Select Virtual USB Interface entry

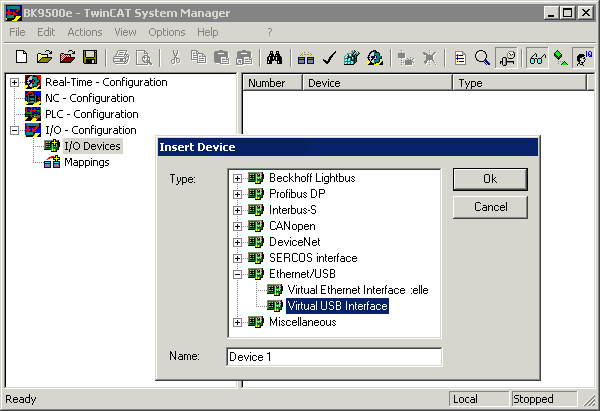pyautogui.click(x=338, y=306)
